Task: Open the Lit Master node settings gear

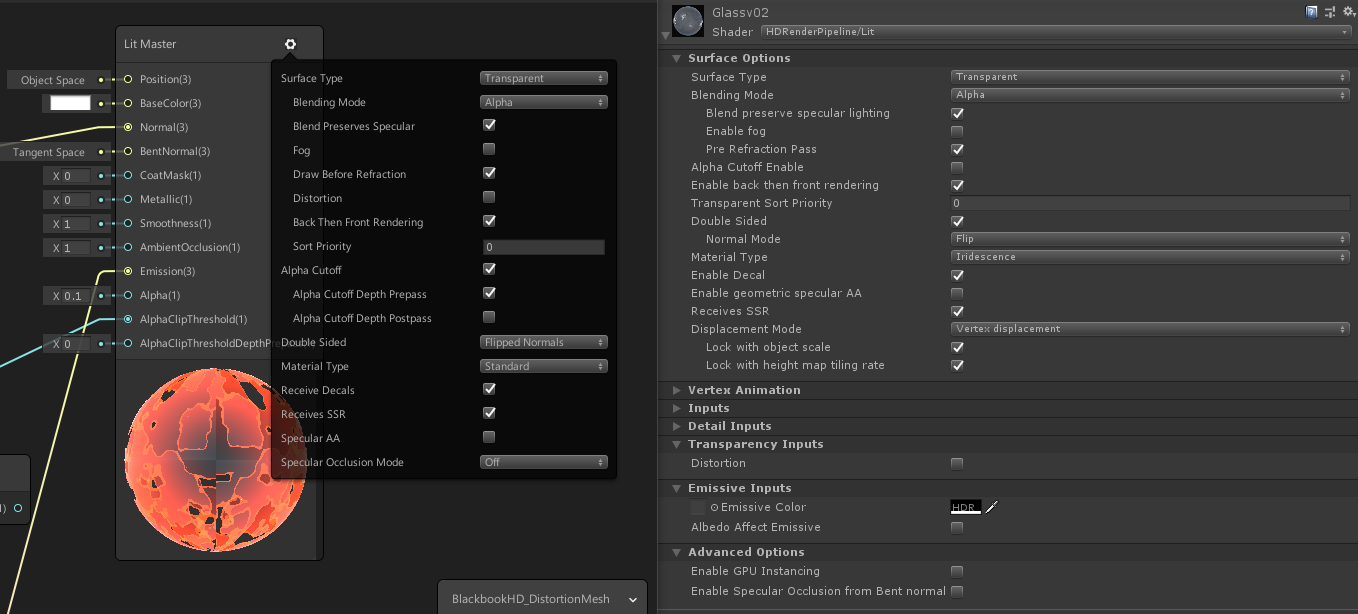Action: (290, 44)
